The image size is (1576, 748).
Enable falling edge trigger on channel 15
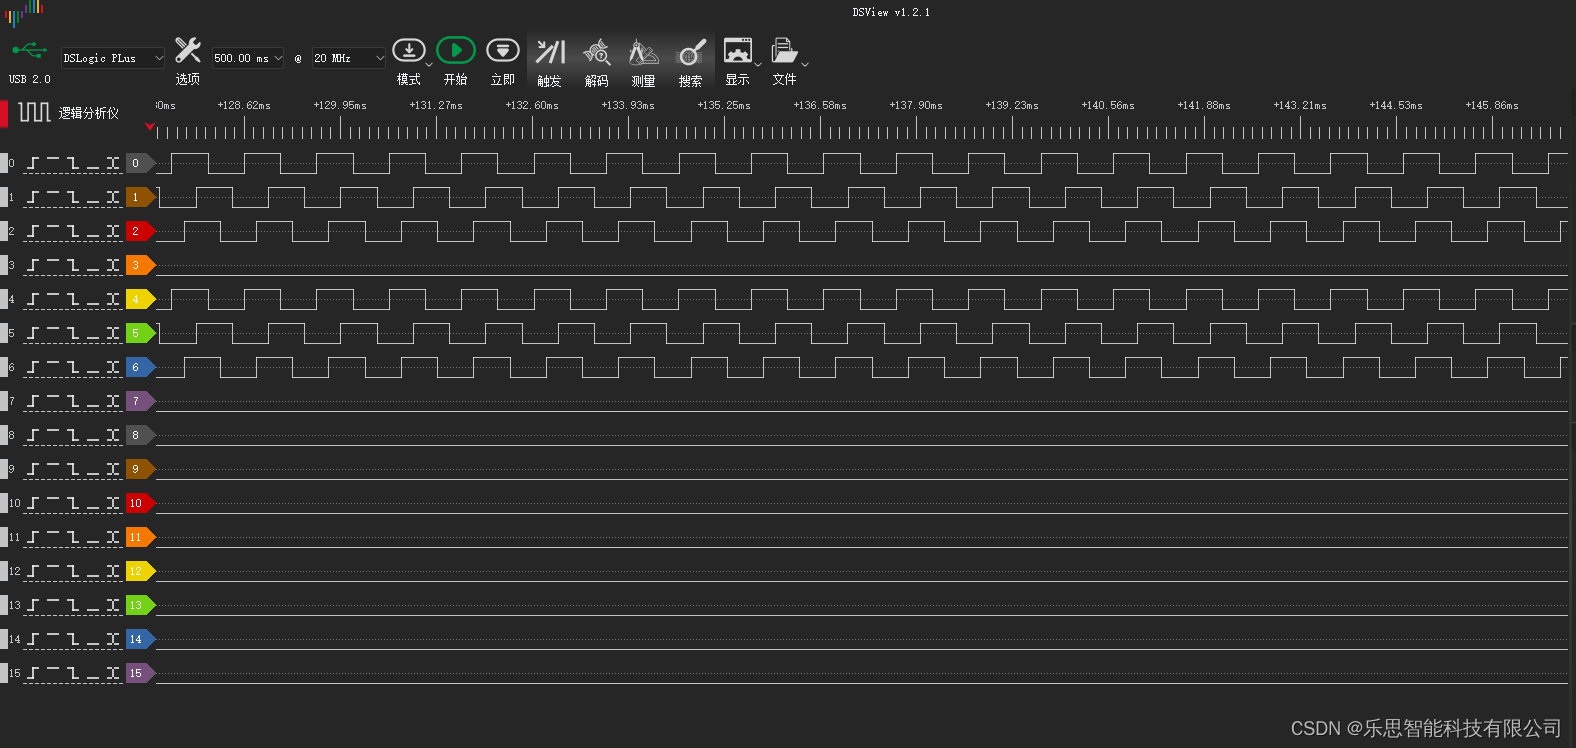coord(73,673)
